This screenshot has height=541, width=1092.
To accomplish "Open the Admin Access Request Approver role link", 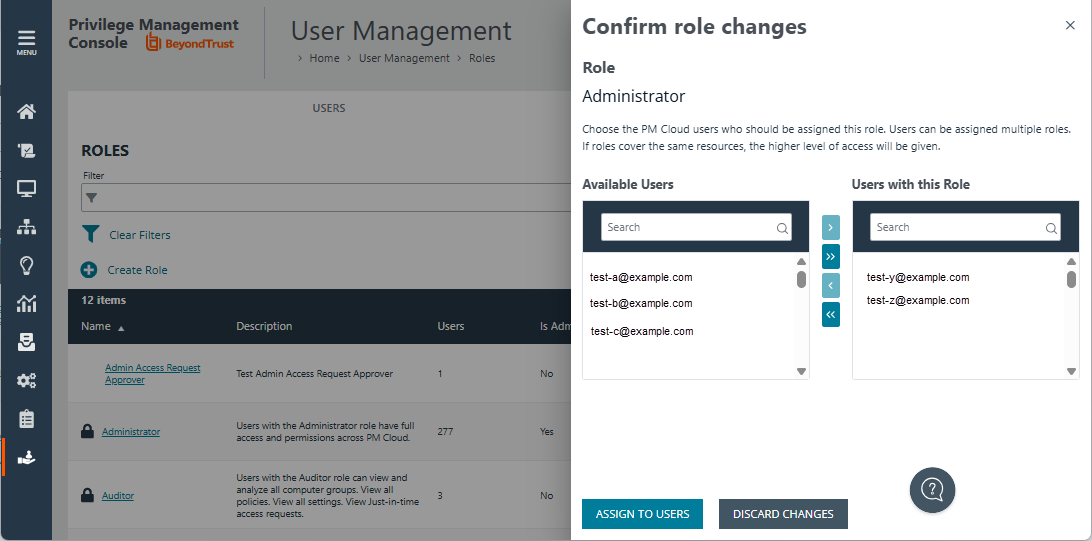I will [x=153, y=374].
